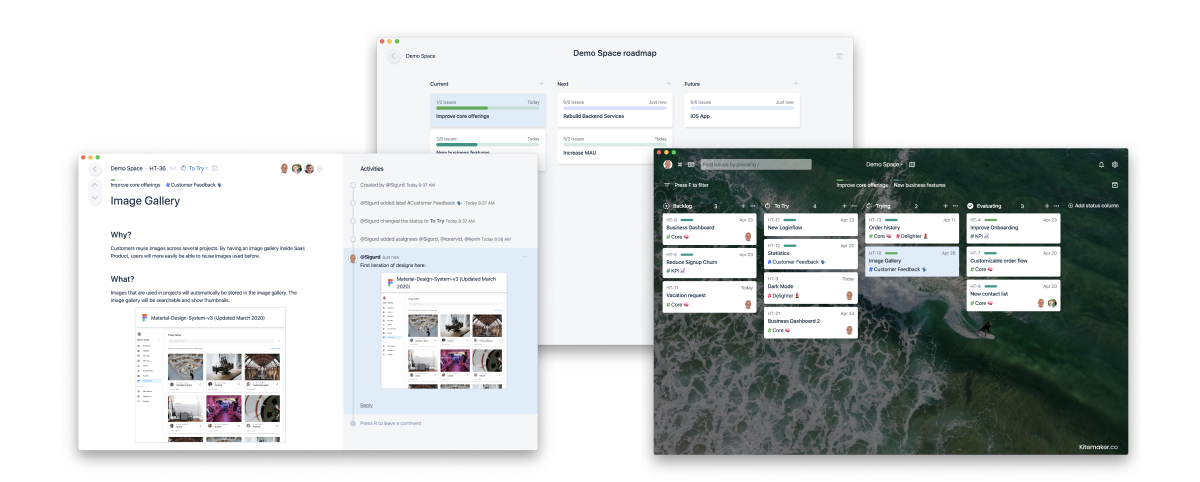The image size is (1200, 482).
Task: Open 'Order history' card in Trying
Action: pos(911,229)
